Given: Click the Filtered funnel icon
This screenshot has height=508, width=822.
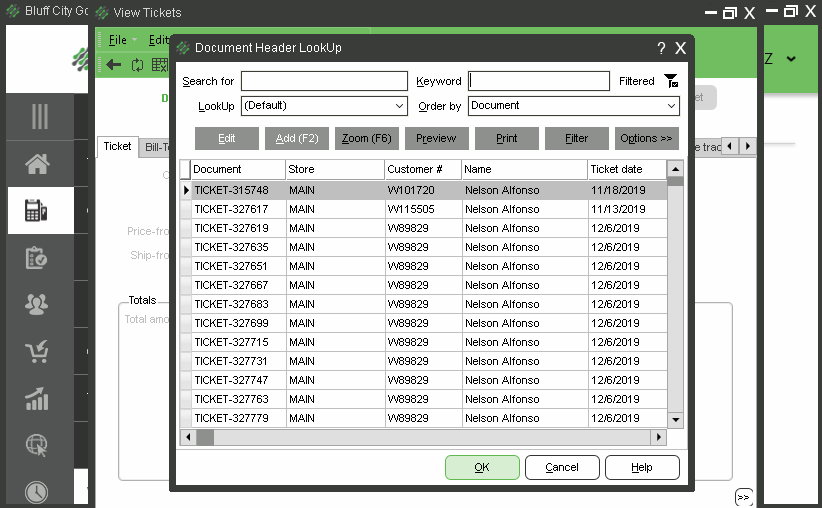Looking at the screenshot, I should (x=671, y=81).
